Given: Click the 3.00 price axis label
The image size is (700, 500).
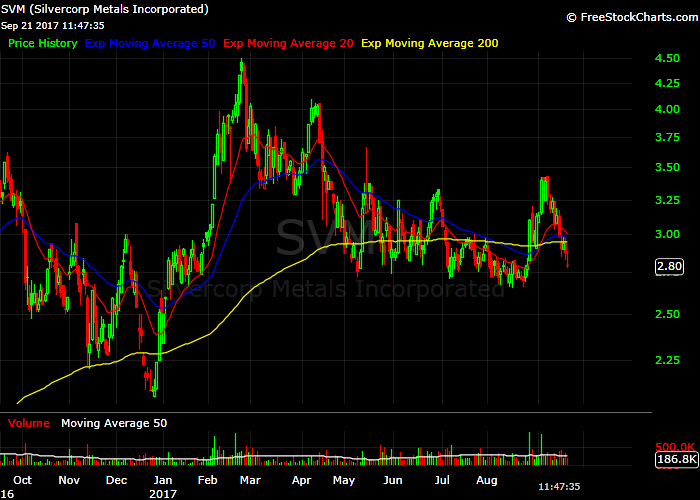Looking at the screenshot, I should click(x=667, y=234).
